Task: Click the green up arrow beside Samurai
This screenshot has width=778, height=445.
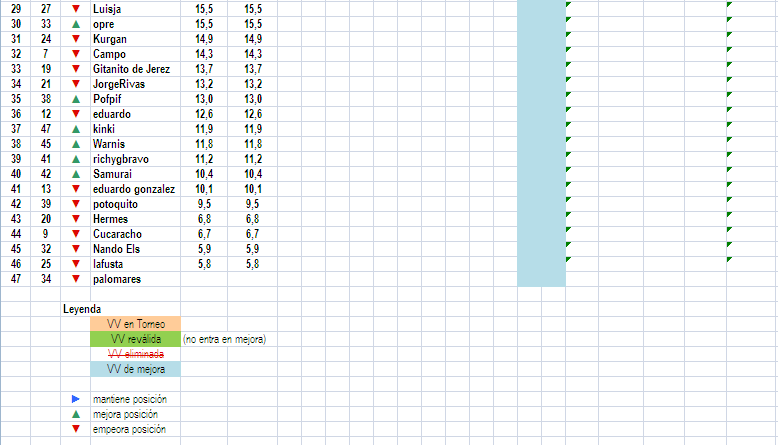Action: coord(76,174)
